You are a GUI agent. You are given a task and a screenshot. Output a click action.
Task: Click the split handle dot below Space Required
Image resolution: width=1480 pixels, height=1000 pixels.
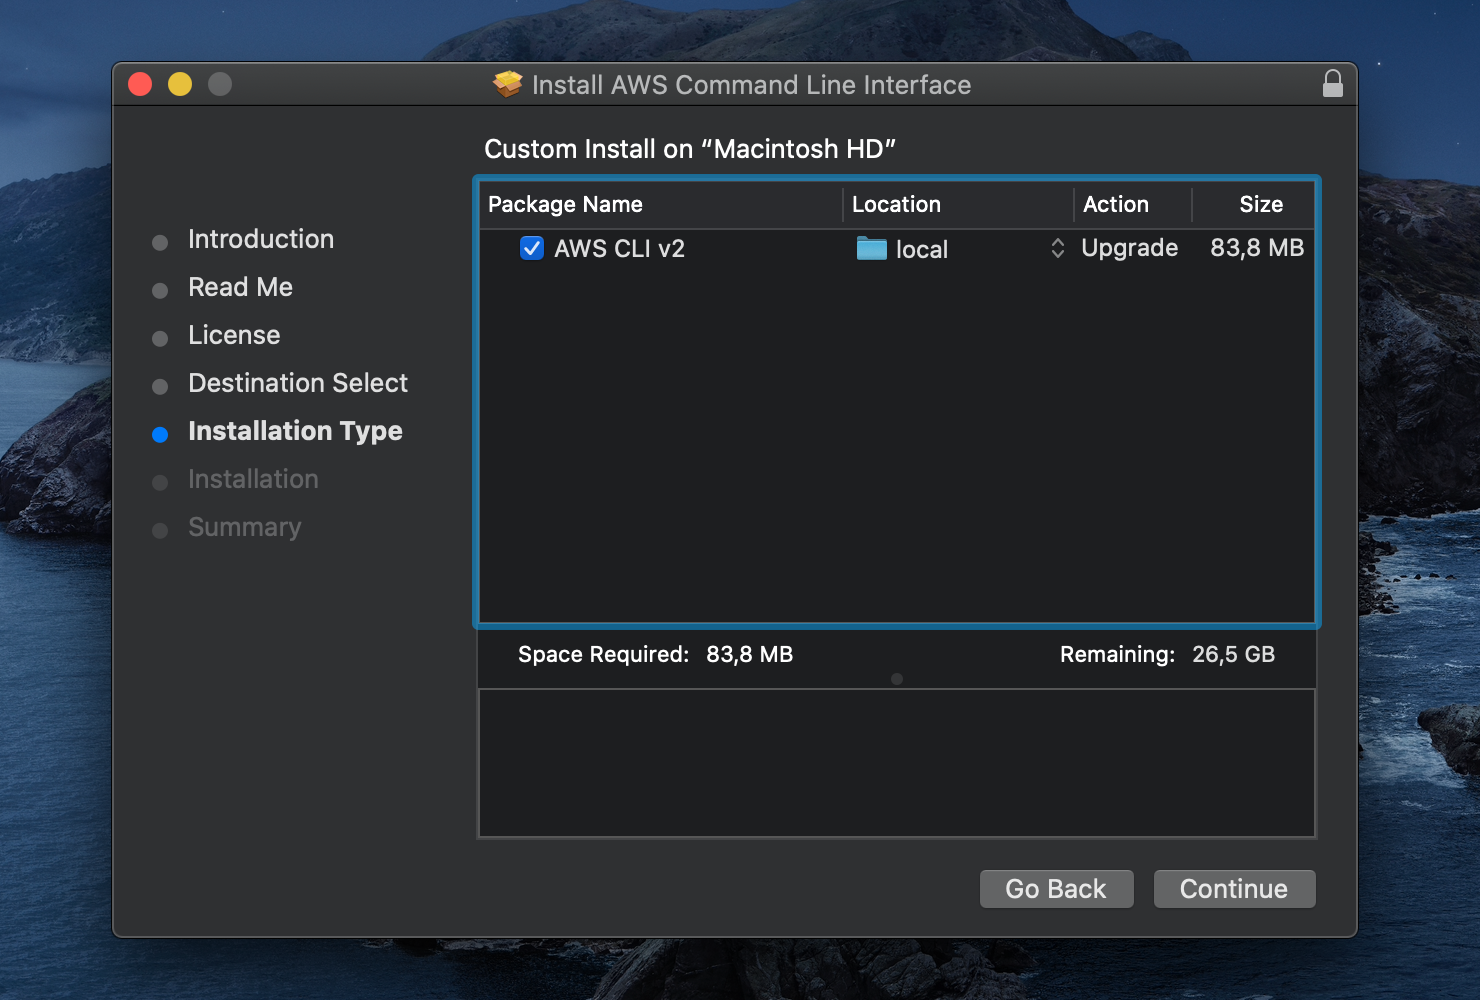pyautogui.click(x=897, y=679)
